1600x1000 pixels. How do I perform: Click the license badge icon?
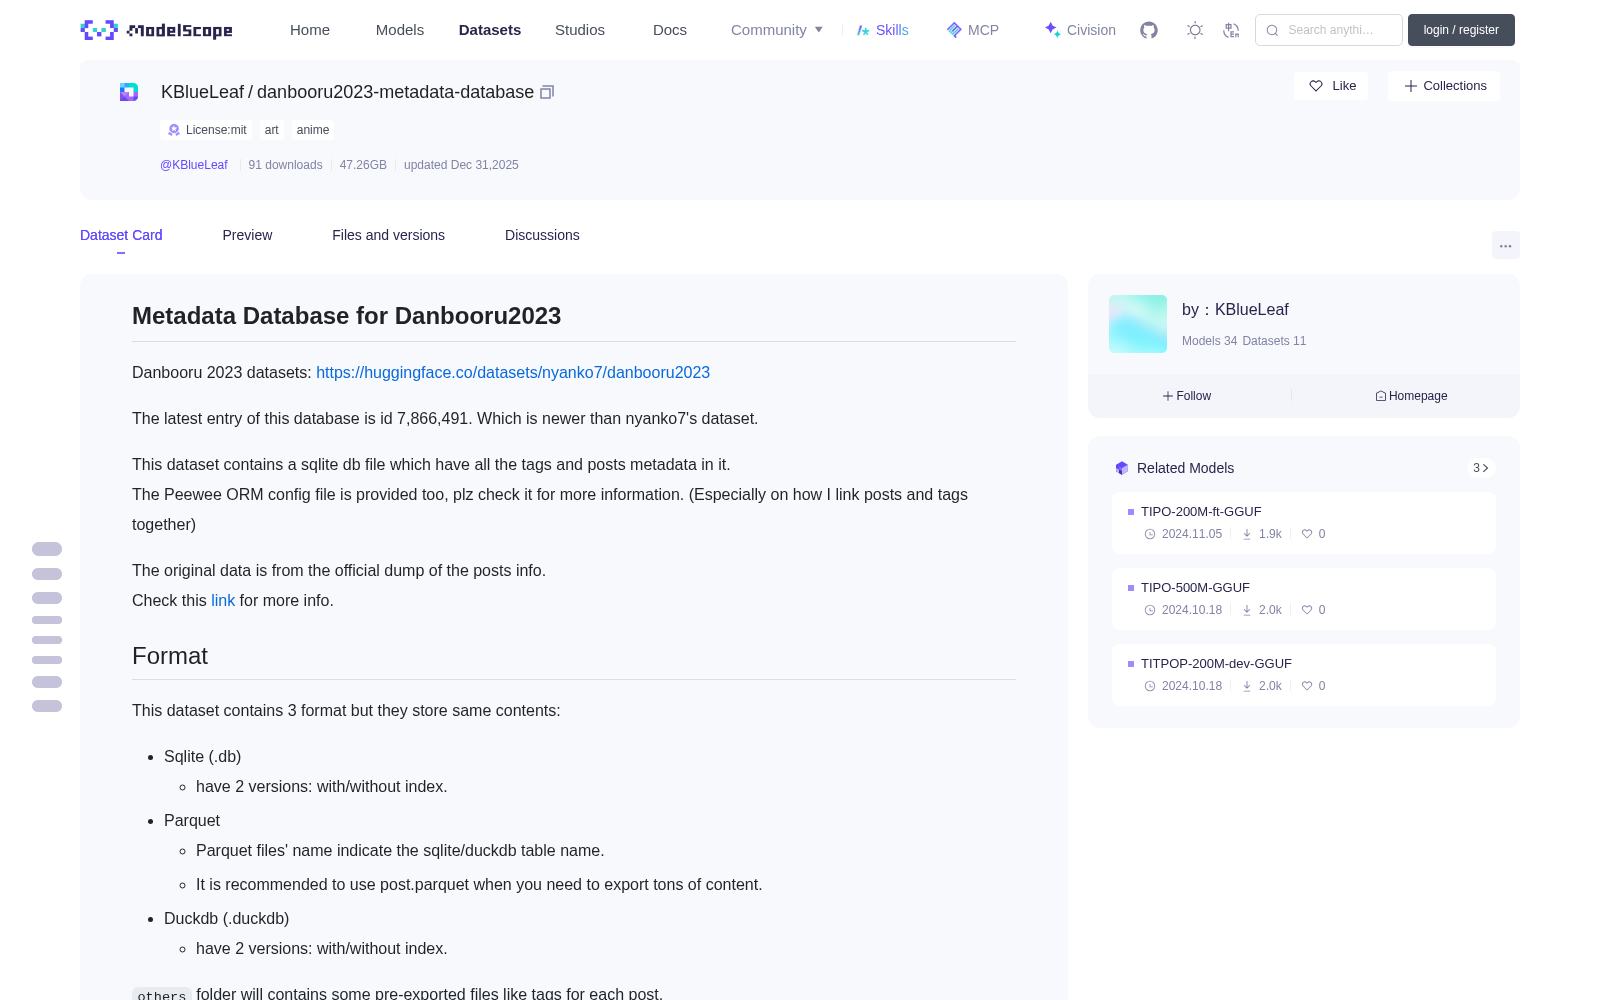click(174, 130)
